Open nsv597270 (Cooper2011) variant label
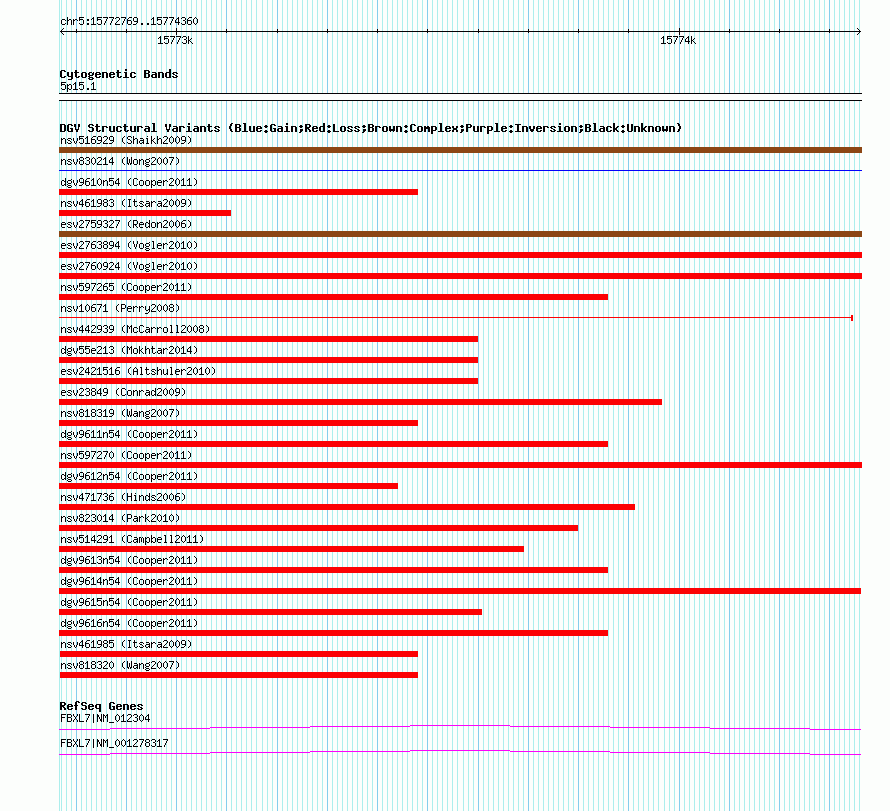 tap(126, 455)
